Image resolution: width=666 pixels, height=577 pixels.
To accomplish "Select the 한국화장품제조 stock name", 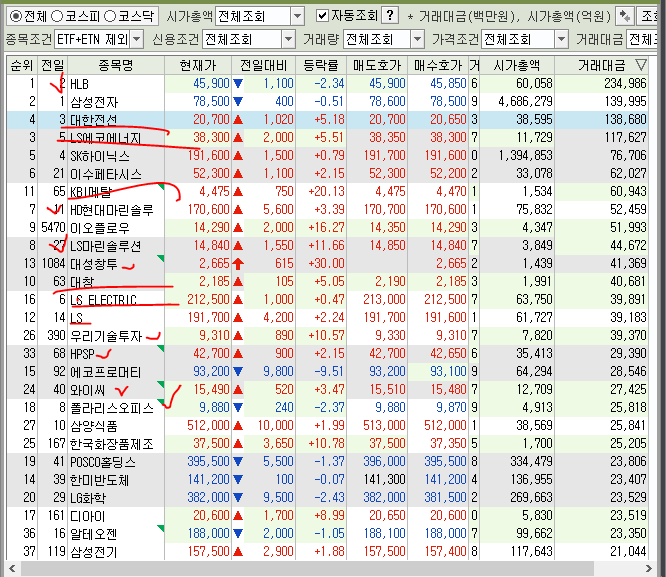I will click(x=112, y=444).
